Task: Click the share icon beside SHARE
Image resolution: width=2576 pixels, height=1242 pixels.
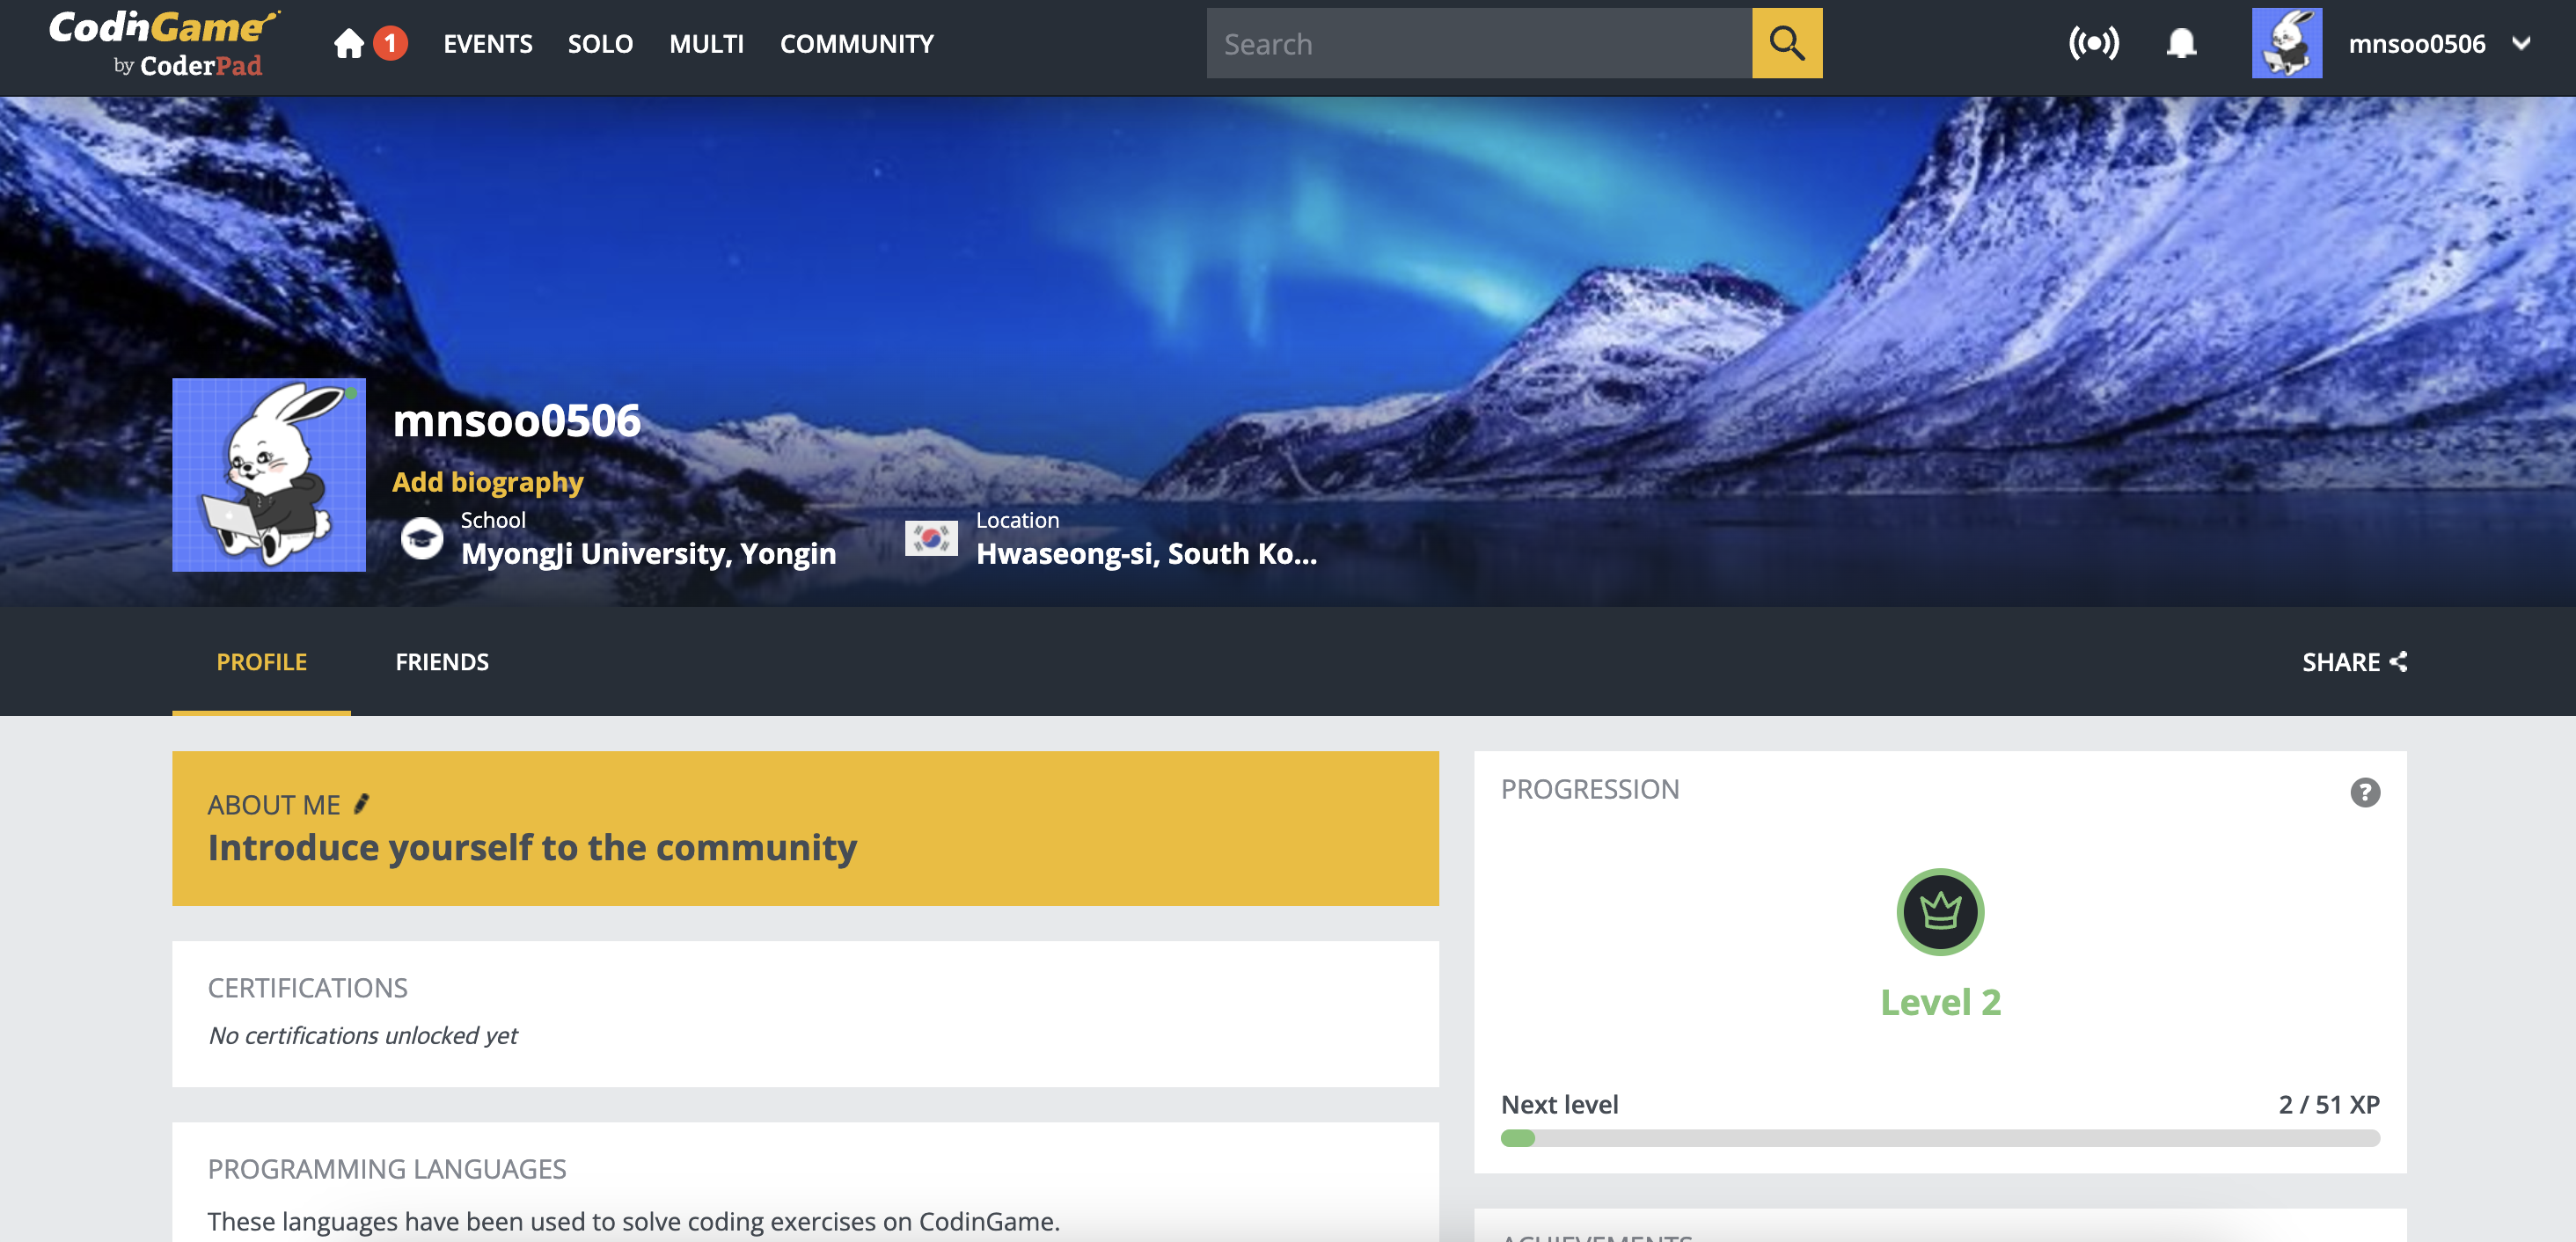Action: [2398, 661]
